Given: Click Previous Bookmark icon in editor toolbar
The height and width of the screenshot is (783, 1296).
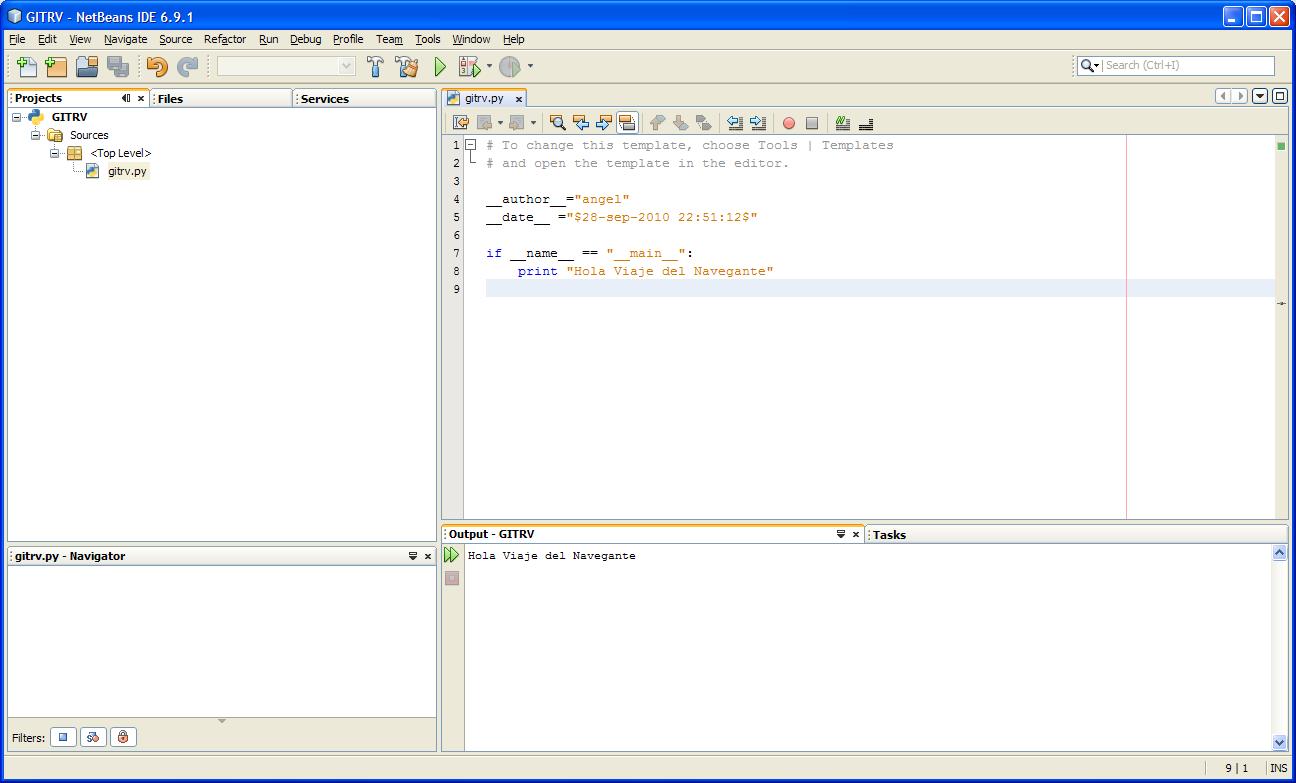Looking at the screenshot, I should coord(657,123).
